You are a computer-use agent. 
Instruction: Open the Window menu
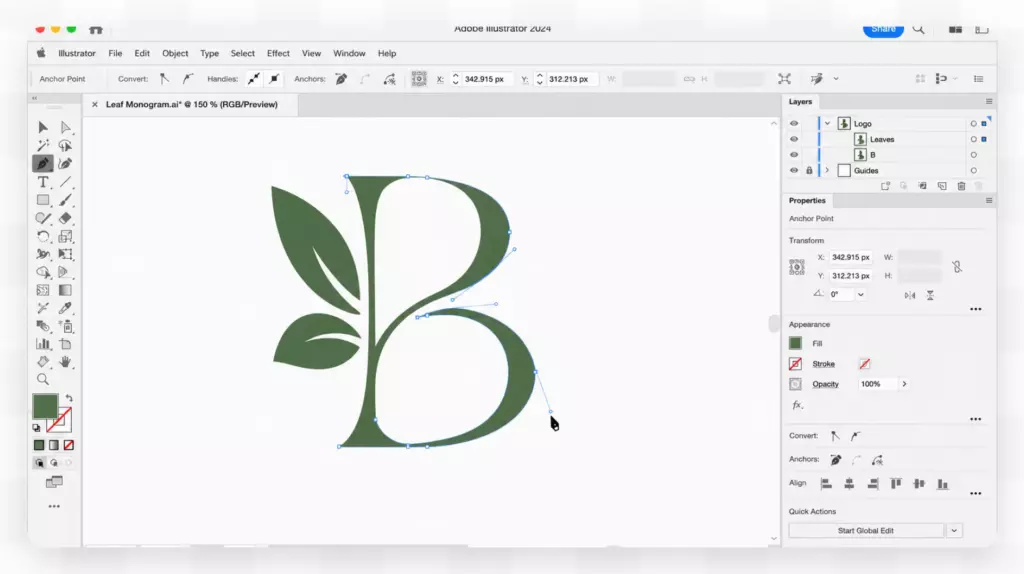tap(349, 54)
